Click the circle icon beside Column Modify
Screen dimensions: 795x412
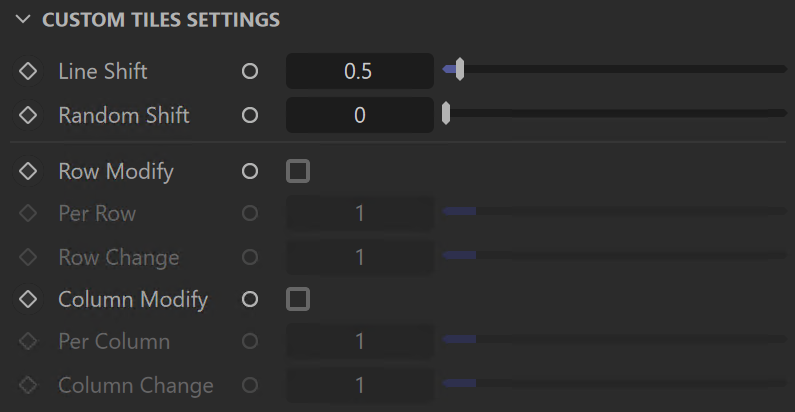pos(250,299)
